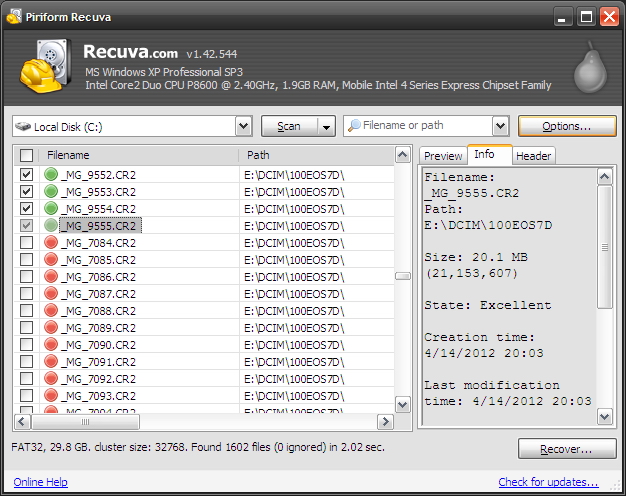Click the Local Disk drive icon in the selector

(x=23, y=127)
